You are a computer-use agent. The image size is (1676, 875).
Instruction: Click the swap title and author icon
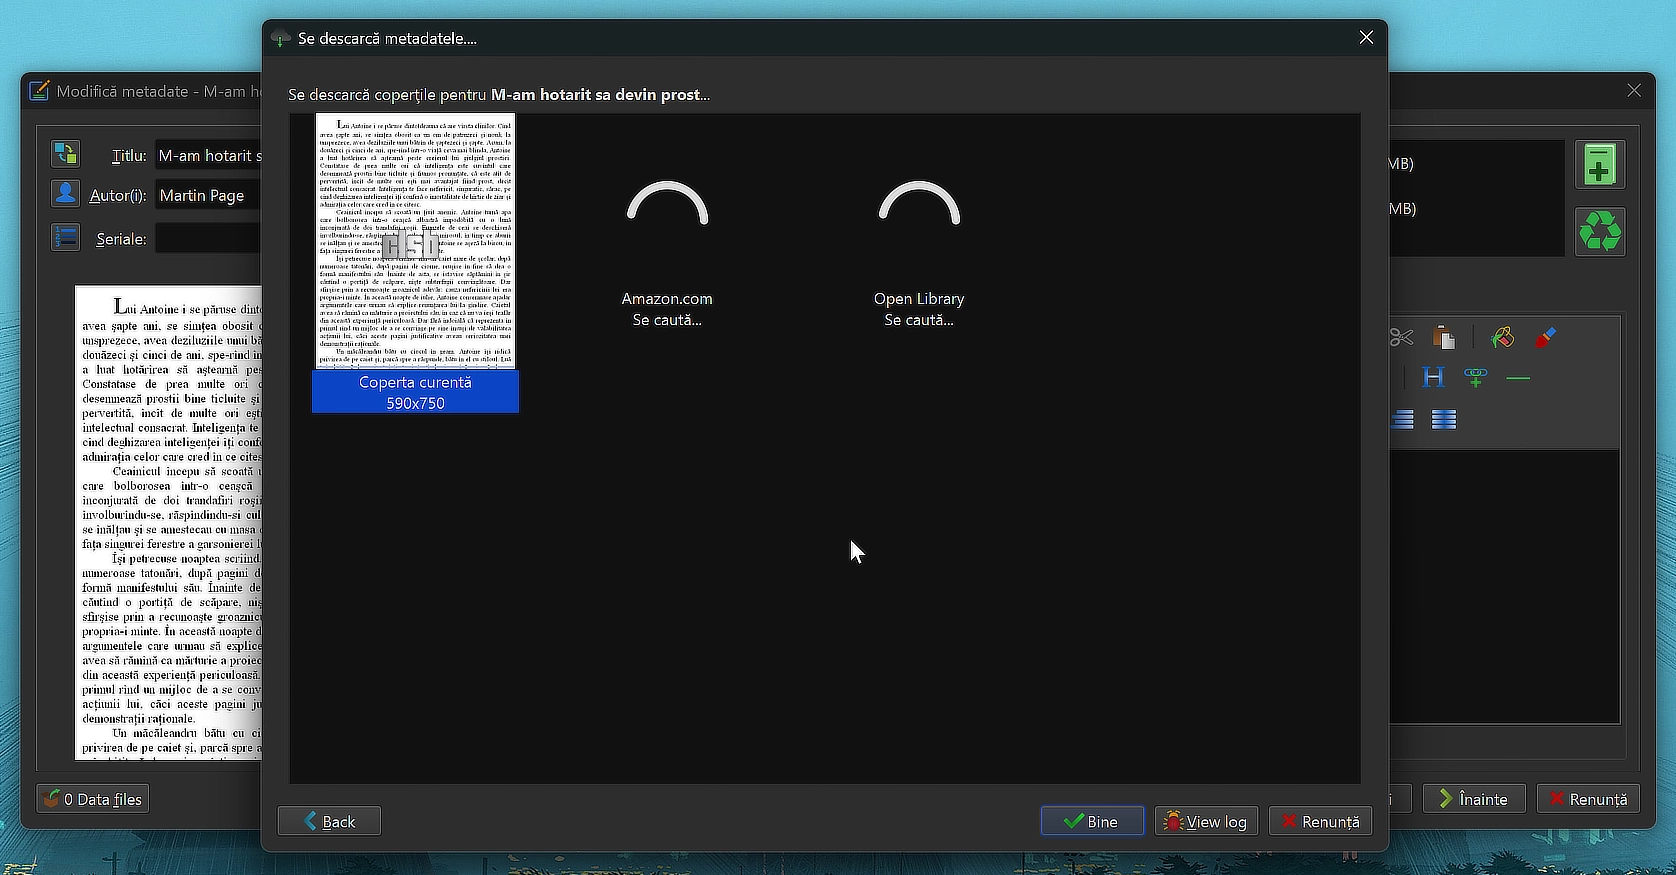pos(66,154)
